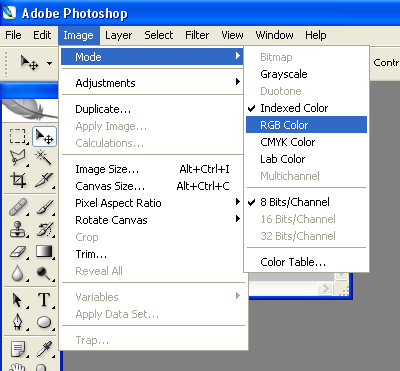This screenshot has width=400, height=371.
Task: Click the greyed Crop entry
Action: [x=152, y=237]
